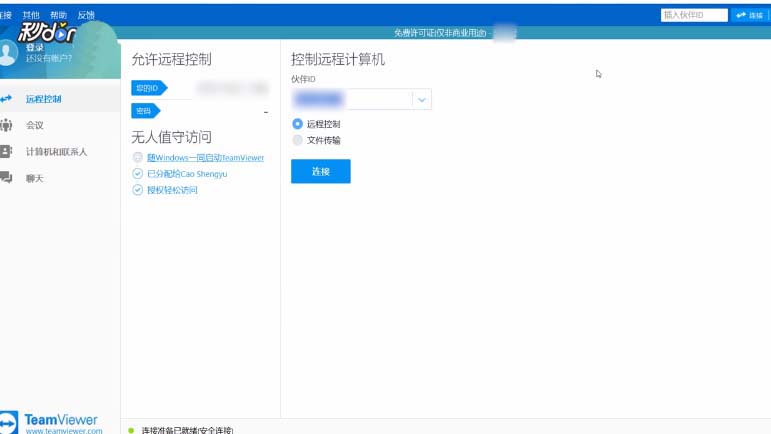This screenshot has width=771, height=434.
Task: Click the 连接准备已就绪(安全连接) status text
Action: 187,430
